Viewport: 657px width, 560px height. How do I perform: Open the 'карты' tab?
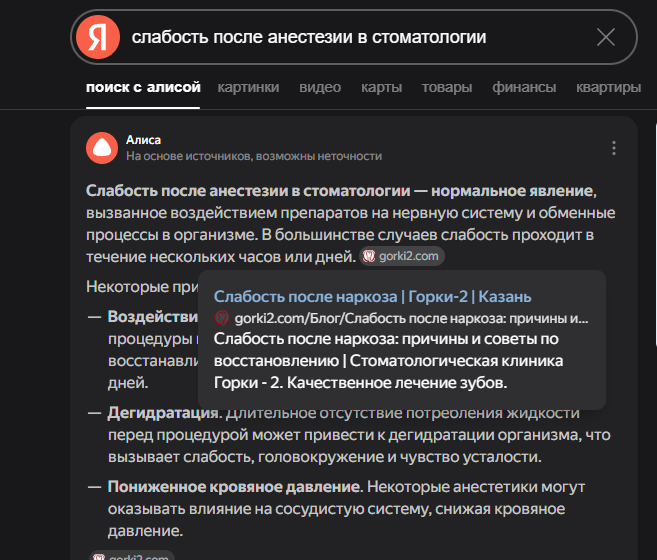pos(381,87)
